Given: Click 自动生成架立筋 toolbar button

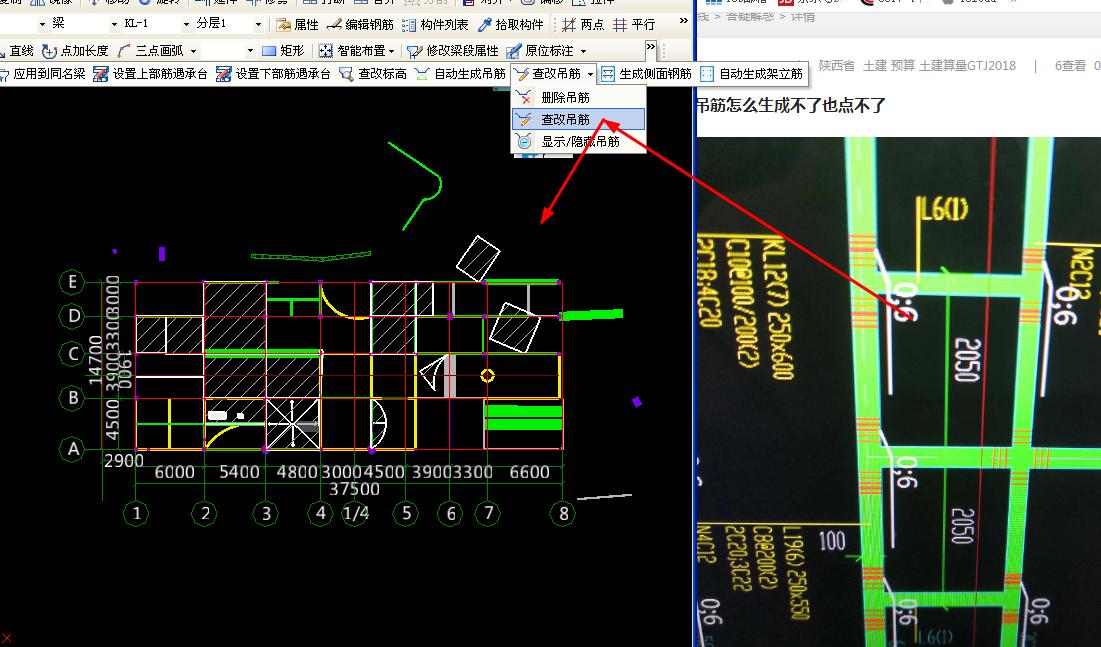Looking at the screenshot, I should (x=751, y=74).
